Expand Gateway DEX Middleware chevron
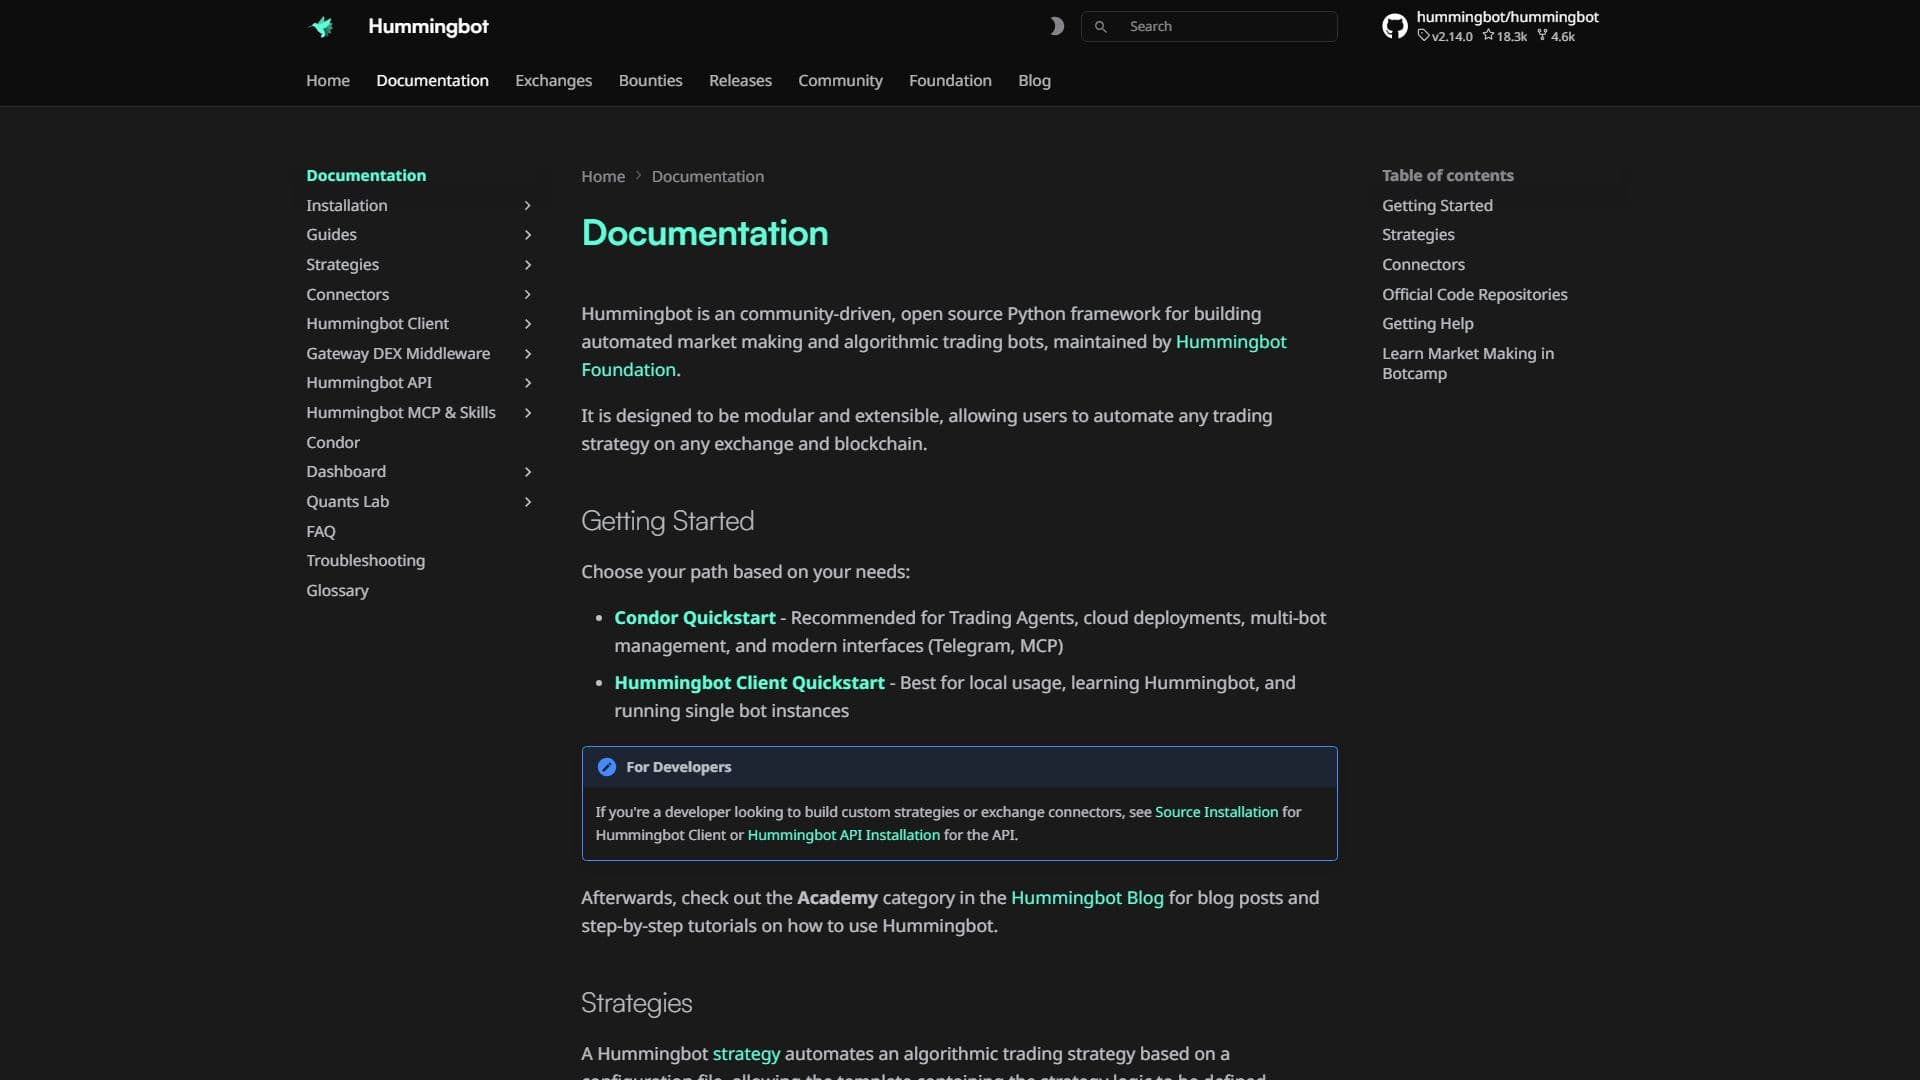This screenshot has height=1080, width=1920. (x=528, y=354)
